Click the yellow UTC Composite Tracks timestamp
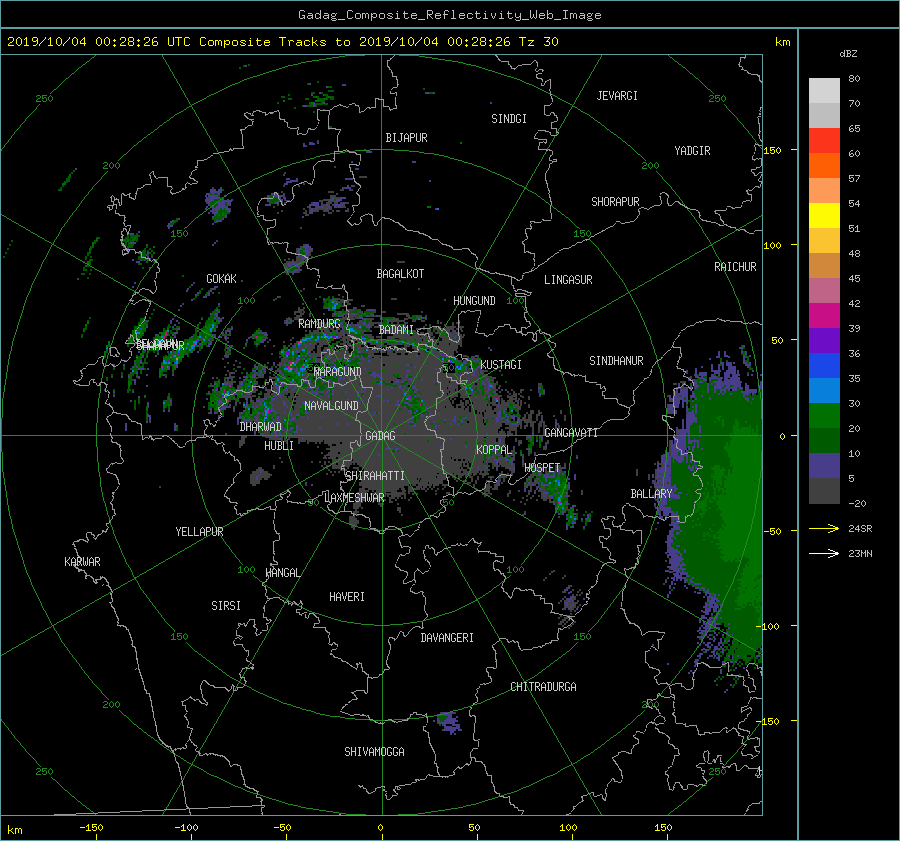Image resolution: width=900 pixels, height=841 pixels. pos(282,42)
